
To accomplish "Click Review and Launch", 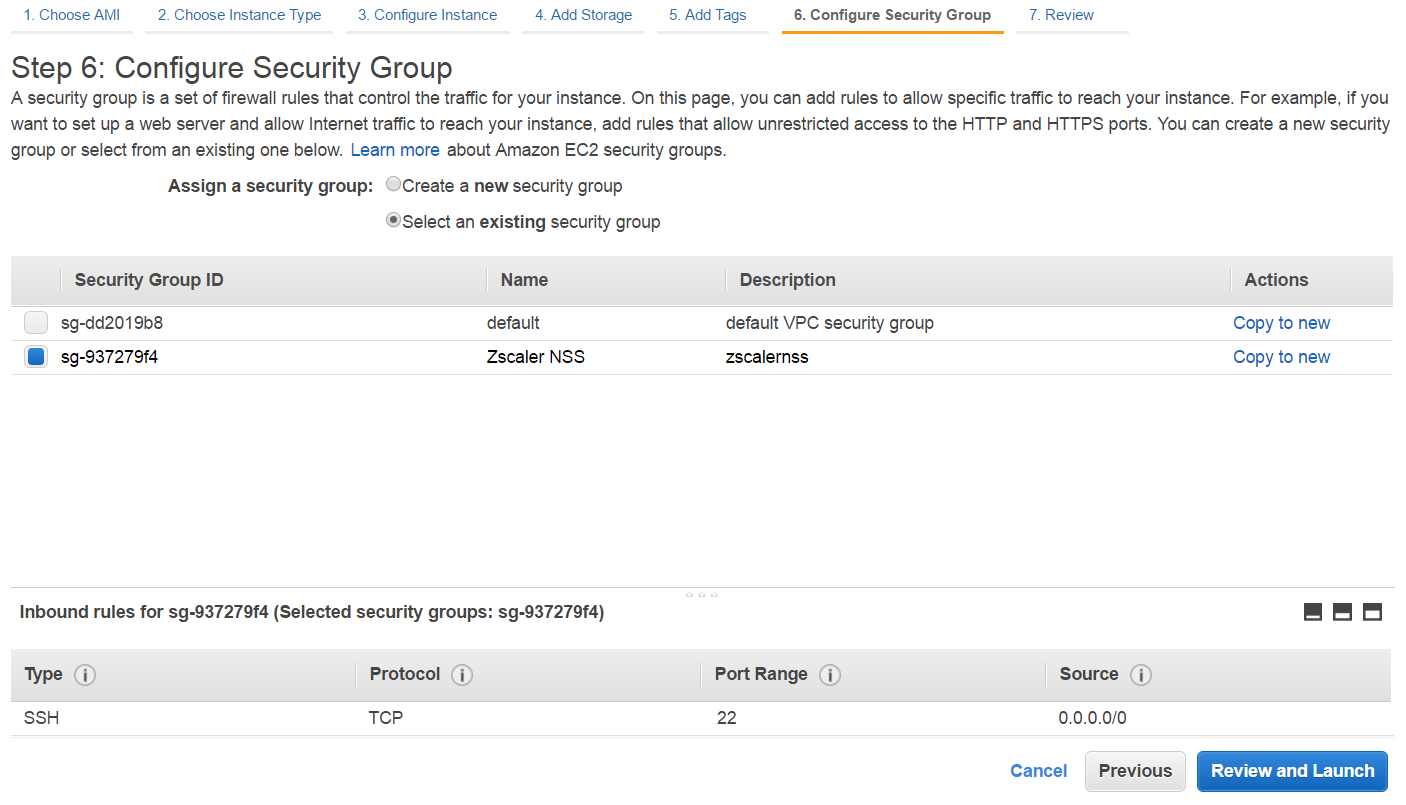I will pyautogui.click(x=1292, y=771).
